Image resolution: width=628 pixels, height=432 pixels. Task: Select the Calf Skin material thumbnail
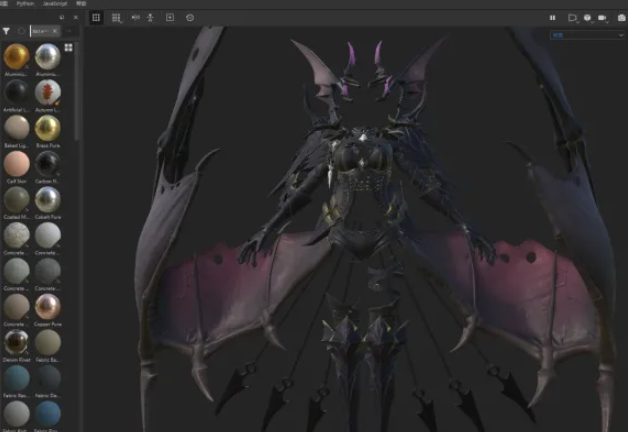coord(16,163)
